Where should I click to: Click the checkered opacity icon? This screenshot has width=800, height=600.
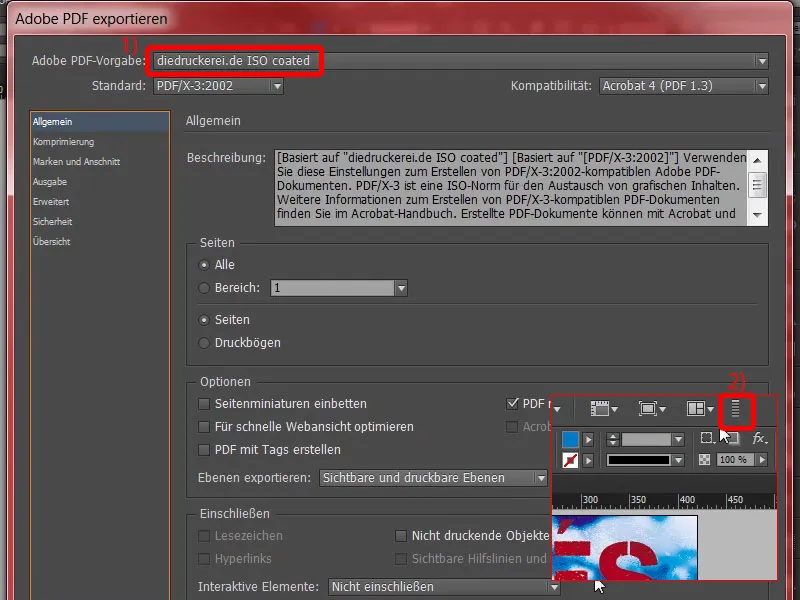(705, 460)
